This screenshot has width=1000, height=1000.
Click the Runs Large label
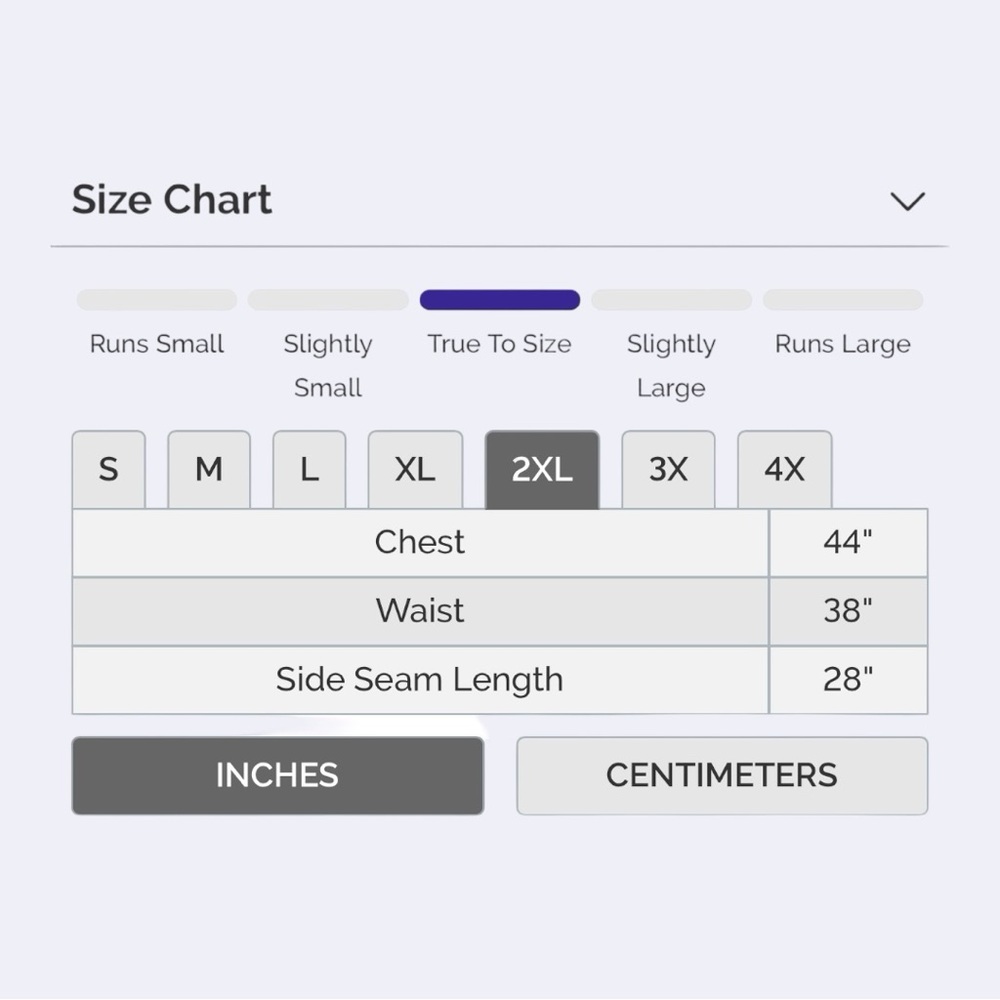point(843,344)
